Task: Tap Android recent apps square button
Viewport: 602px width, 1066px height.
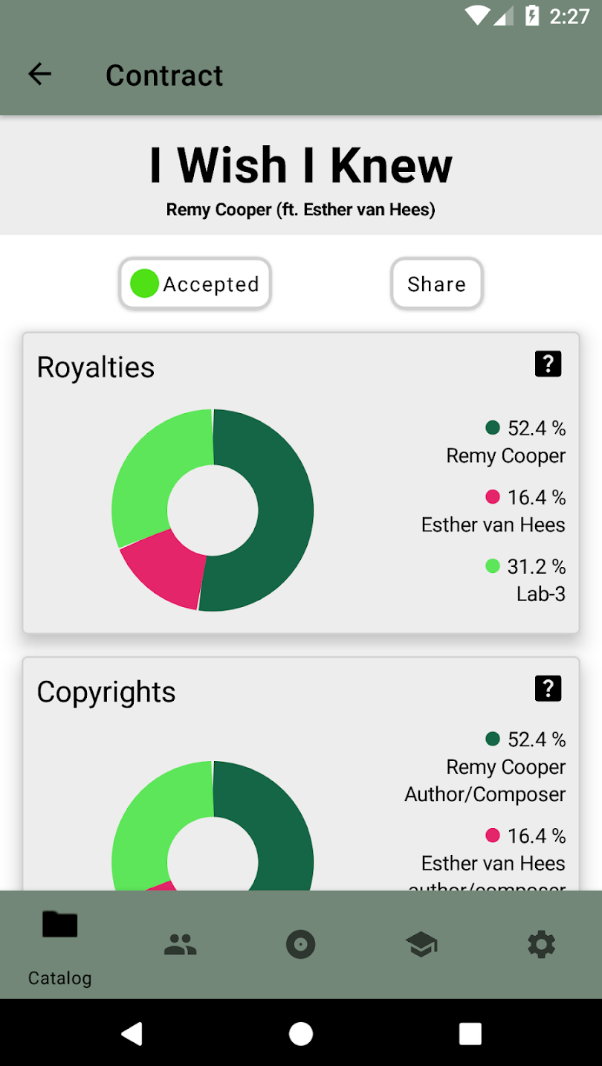Action: (470, 1033)
